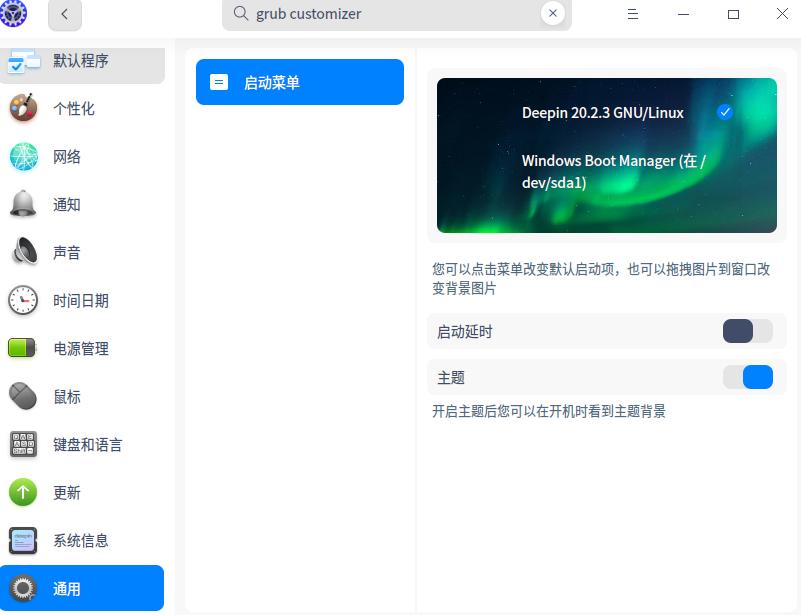
Task: Click the 通用 gear icon
Action: pyautogui.click(x=23, y=588)
